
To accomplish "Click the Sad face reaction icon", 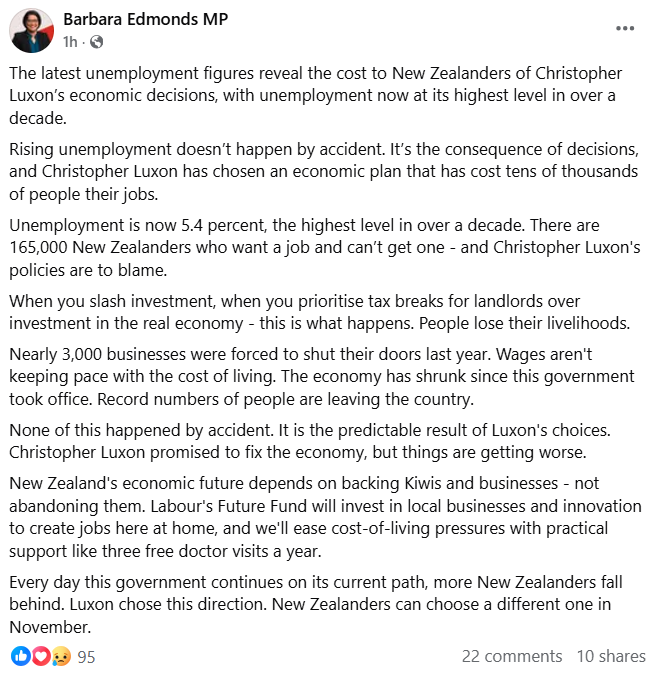I will (59, 656).
